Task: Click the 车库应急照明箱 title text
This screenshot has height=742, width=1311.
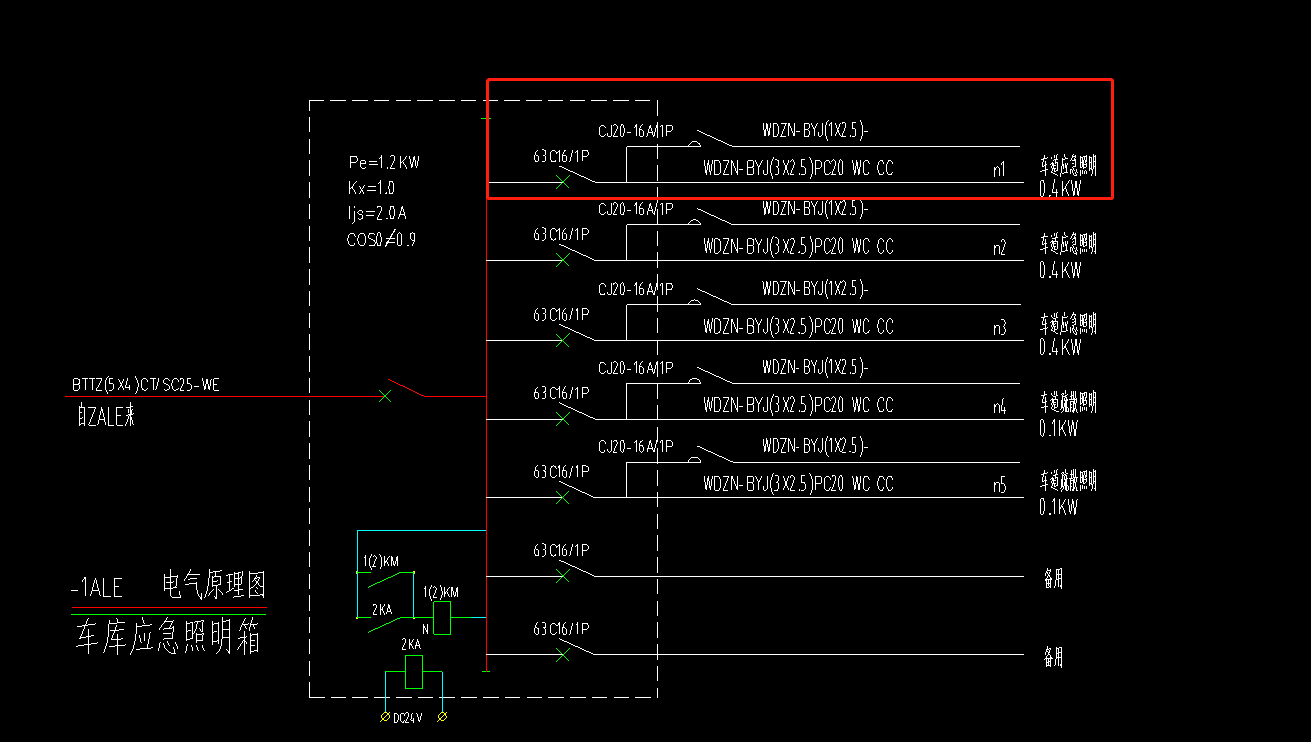Action: point(168,637)
